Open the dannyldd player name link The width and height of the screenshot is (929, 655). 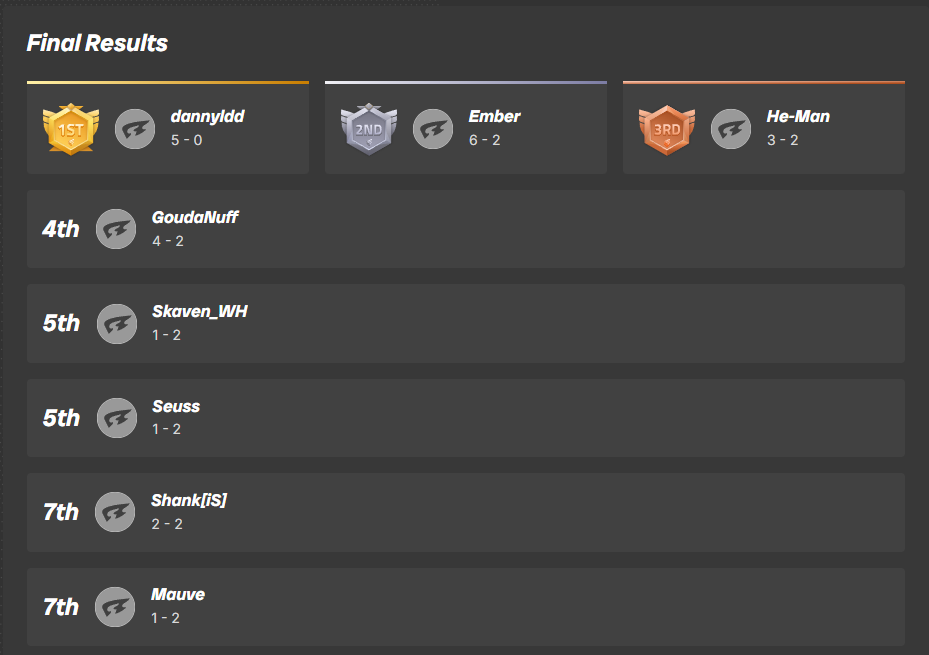coord(207,117)
